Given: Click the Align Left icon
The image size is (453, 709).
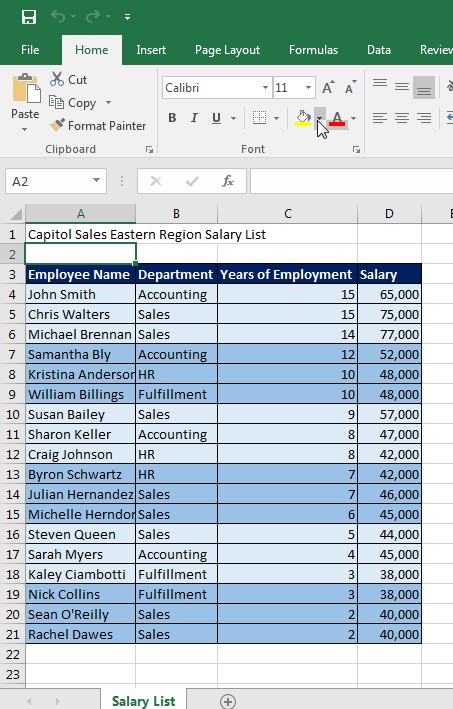Looking at the screenshot, I should 380,118.
